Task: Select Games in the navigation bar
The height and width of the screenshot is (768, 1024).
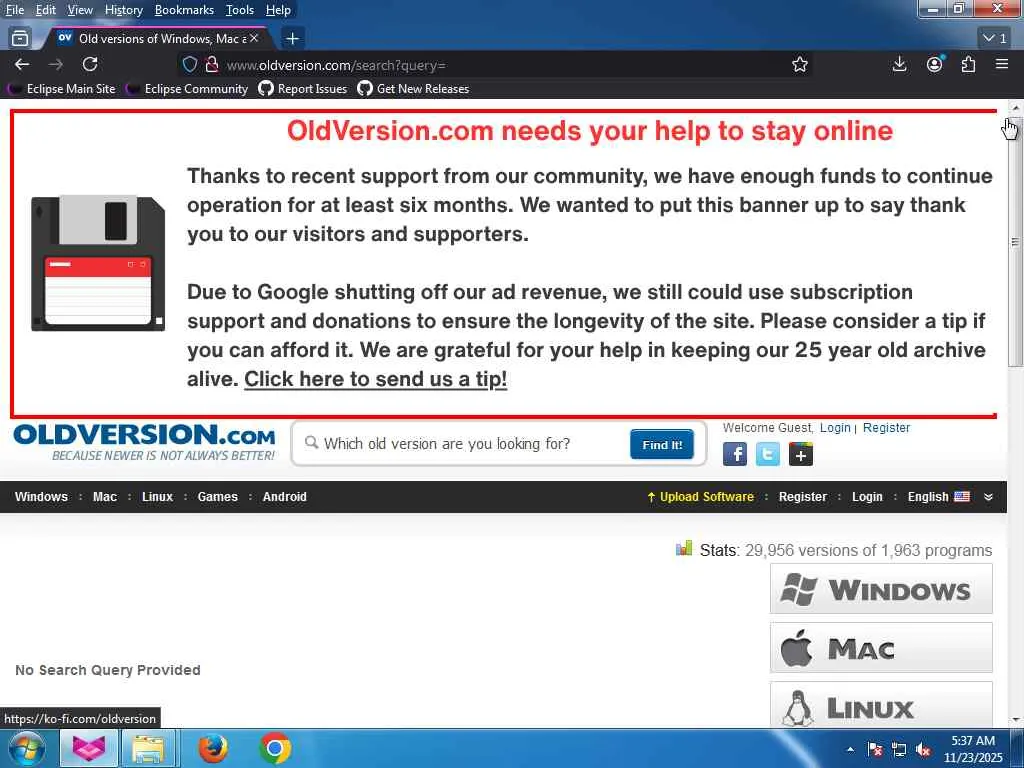Action: point(217,497)
